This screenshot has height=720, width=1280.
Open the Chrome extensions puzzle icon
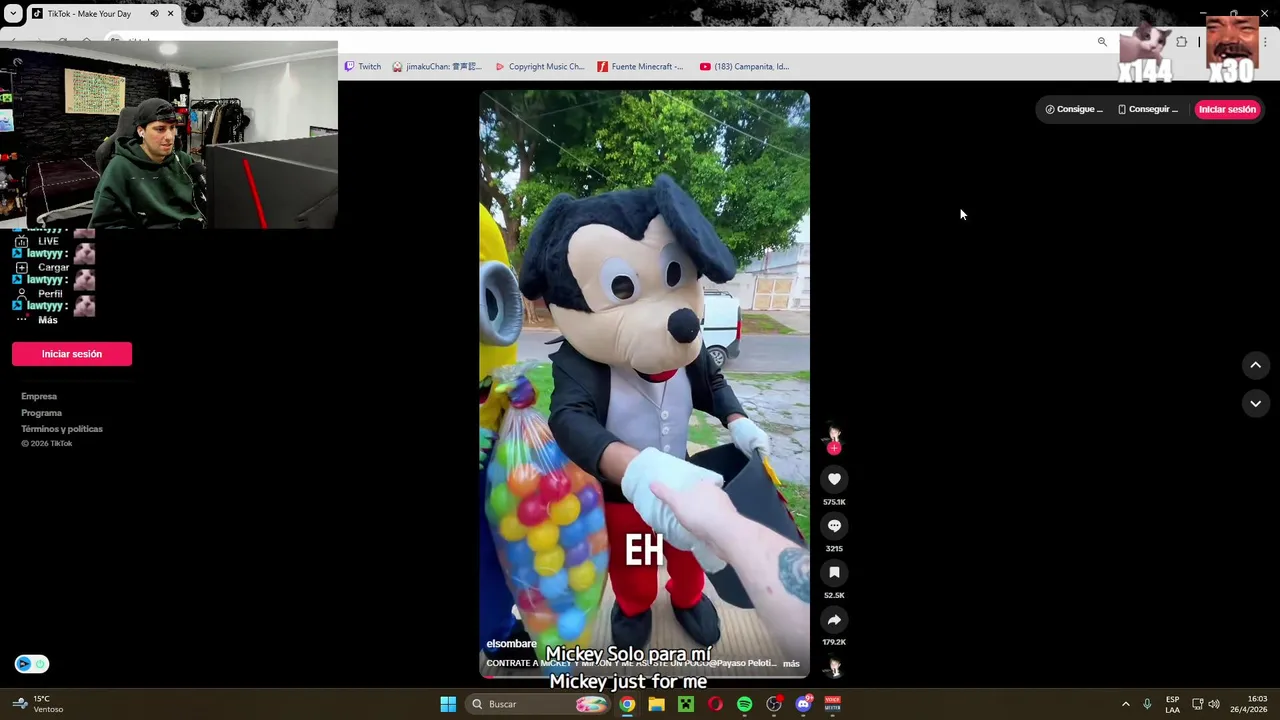1181,42
